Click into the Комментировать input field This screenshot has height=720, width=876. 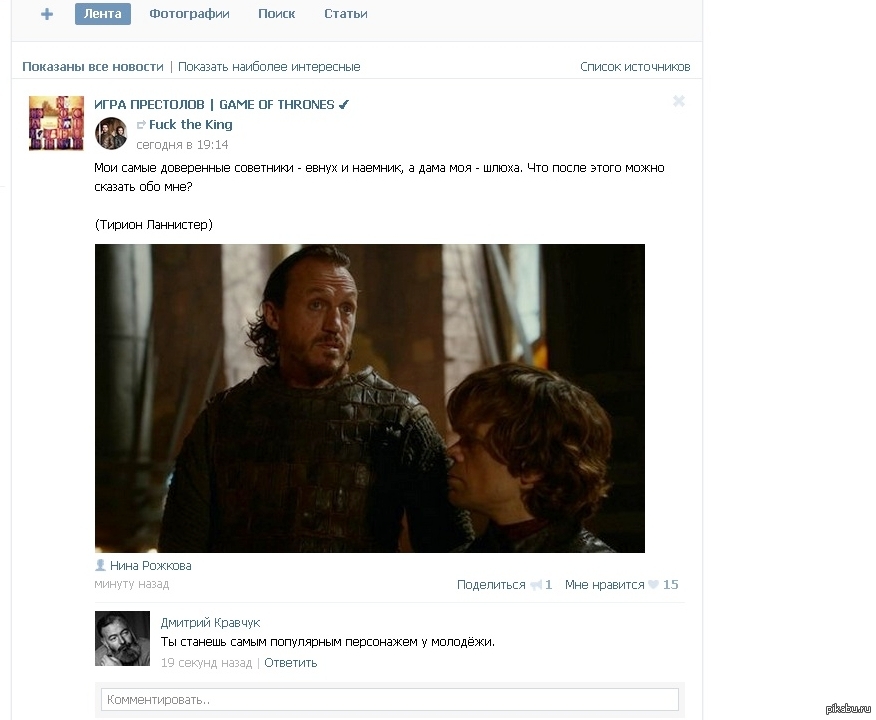pyautogui.click(x=390, y=700)
